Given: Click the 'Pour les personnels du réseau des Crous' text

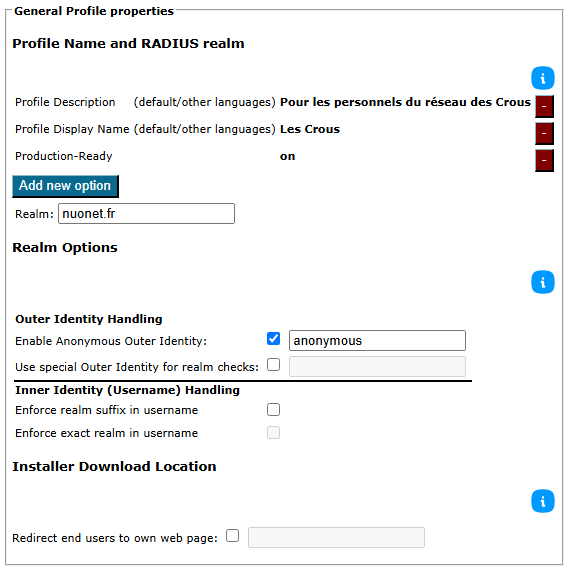Looking at the screenshot, I should click(x=405, y=102).
